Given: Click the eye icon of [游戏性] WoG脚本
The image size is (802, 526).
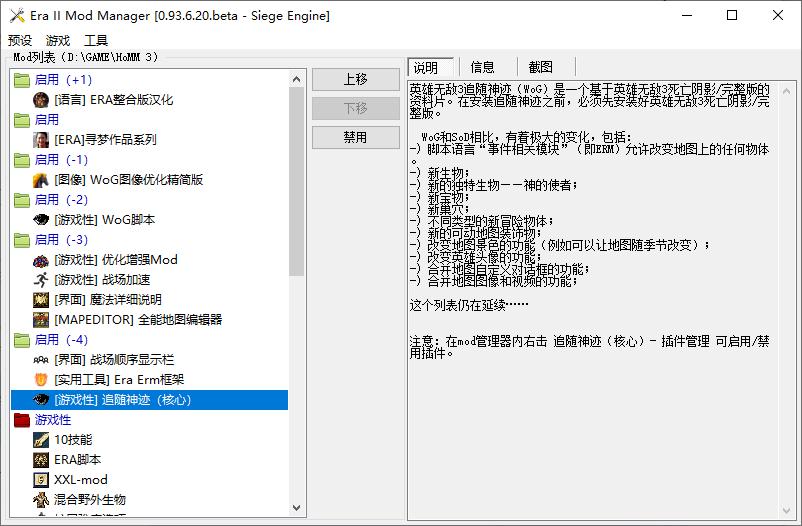Looking at the screenshot, I should pos(41,220).
